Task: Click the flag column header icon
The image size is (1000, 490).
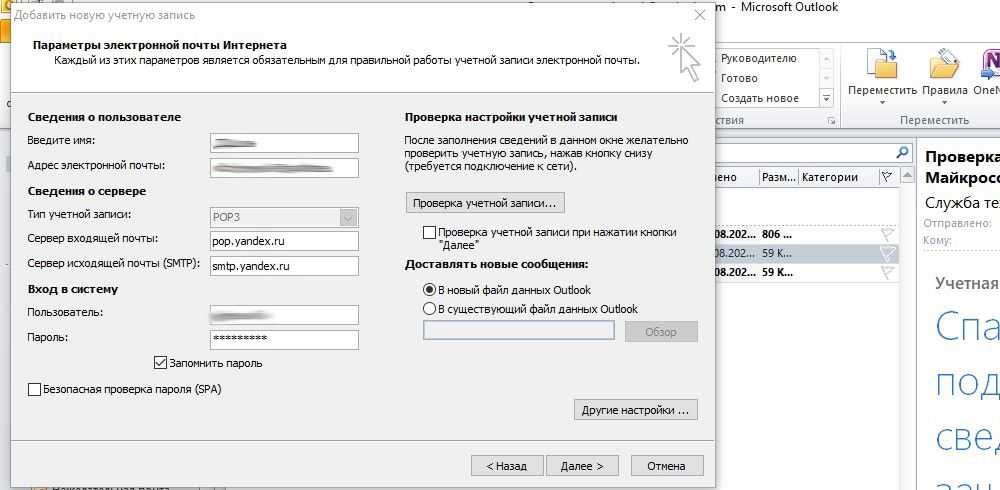Action: tap(886, 177)
